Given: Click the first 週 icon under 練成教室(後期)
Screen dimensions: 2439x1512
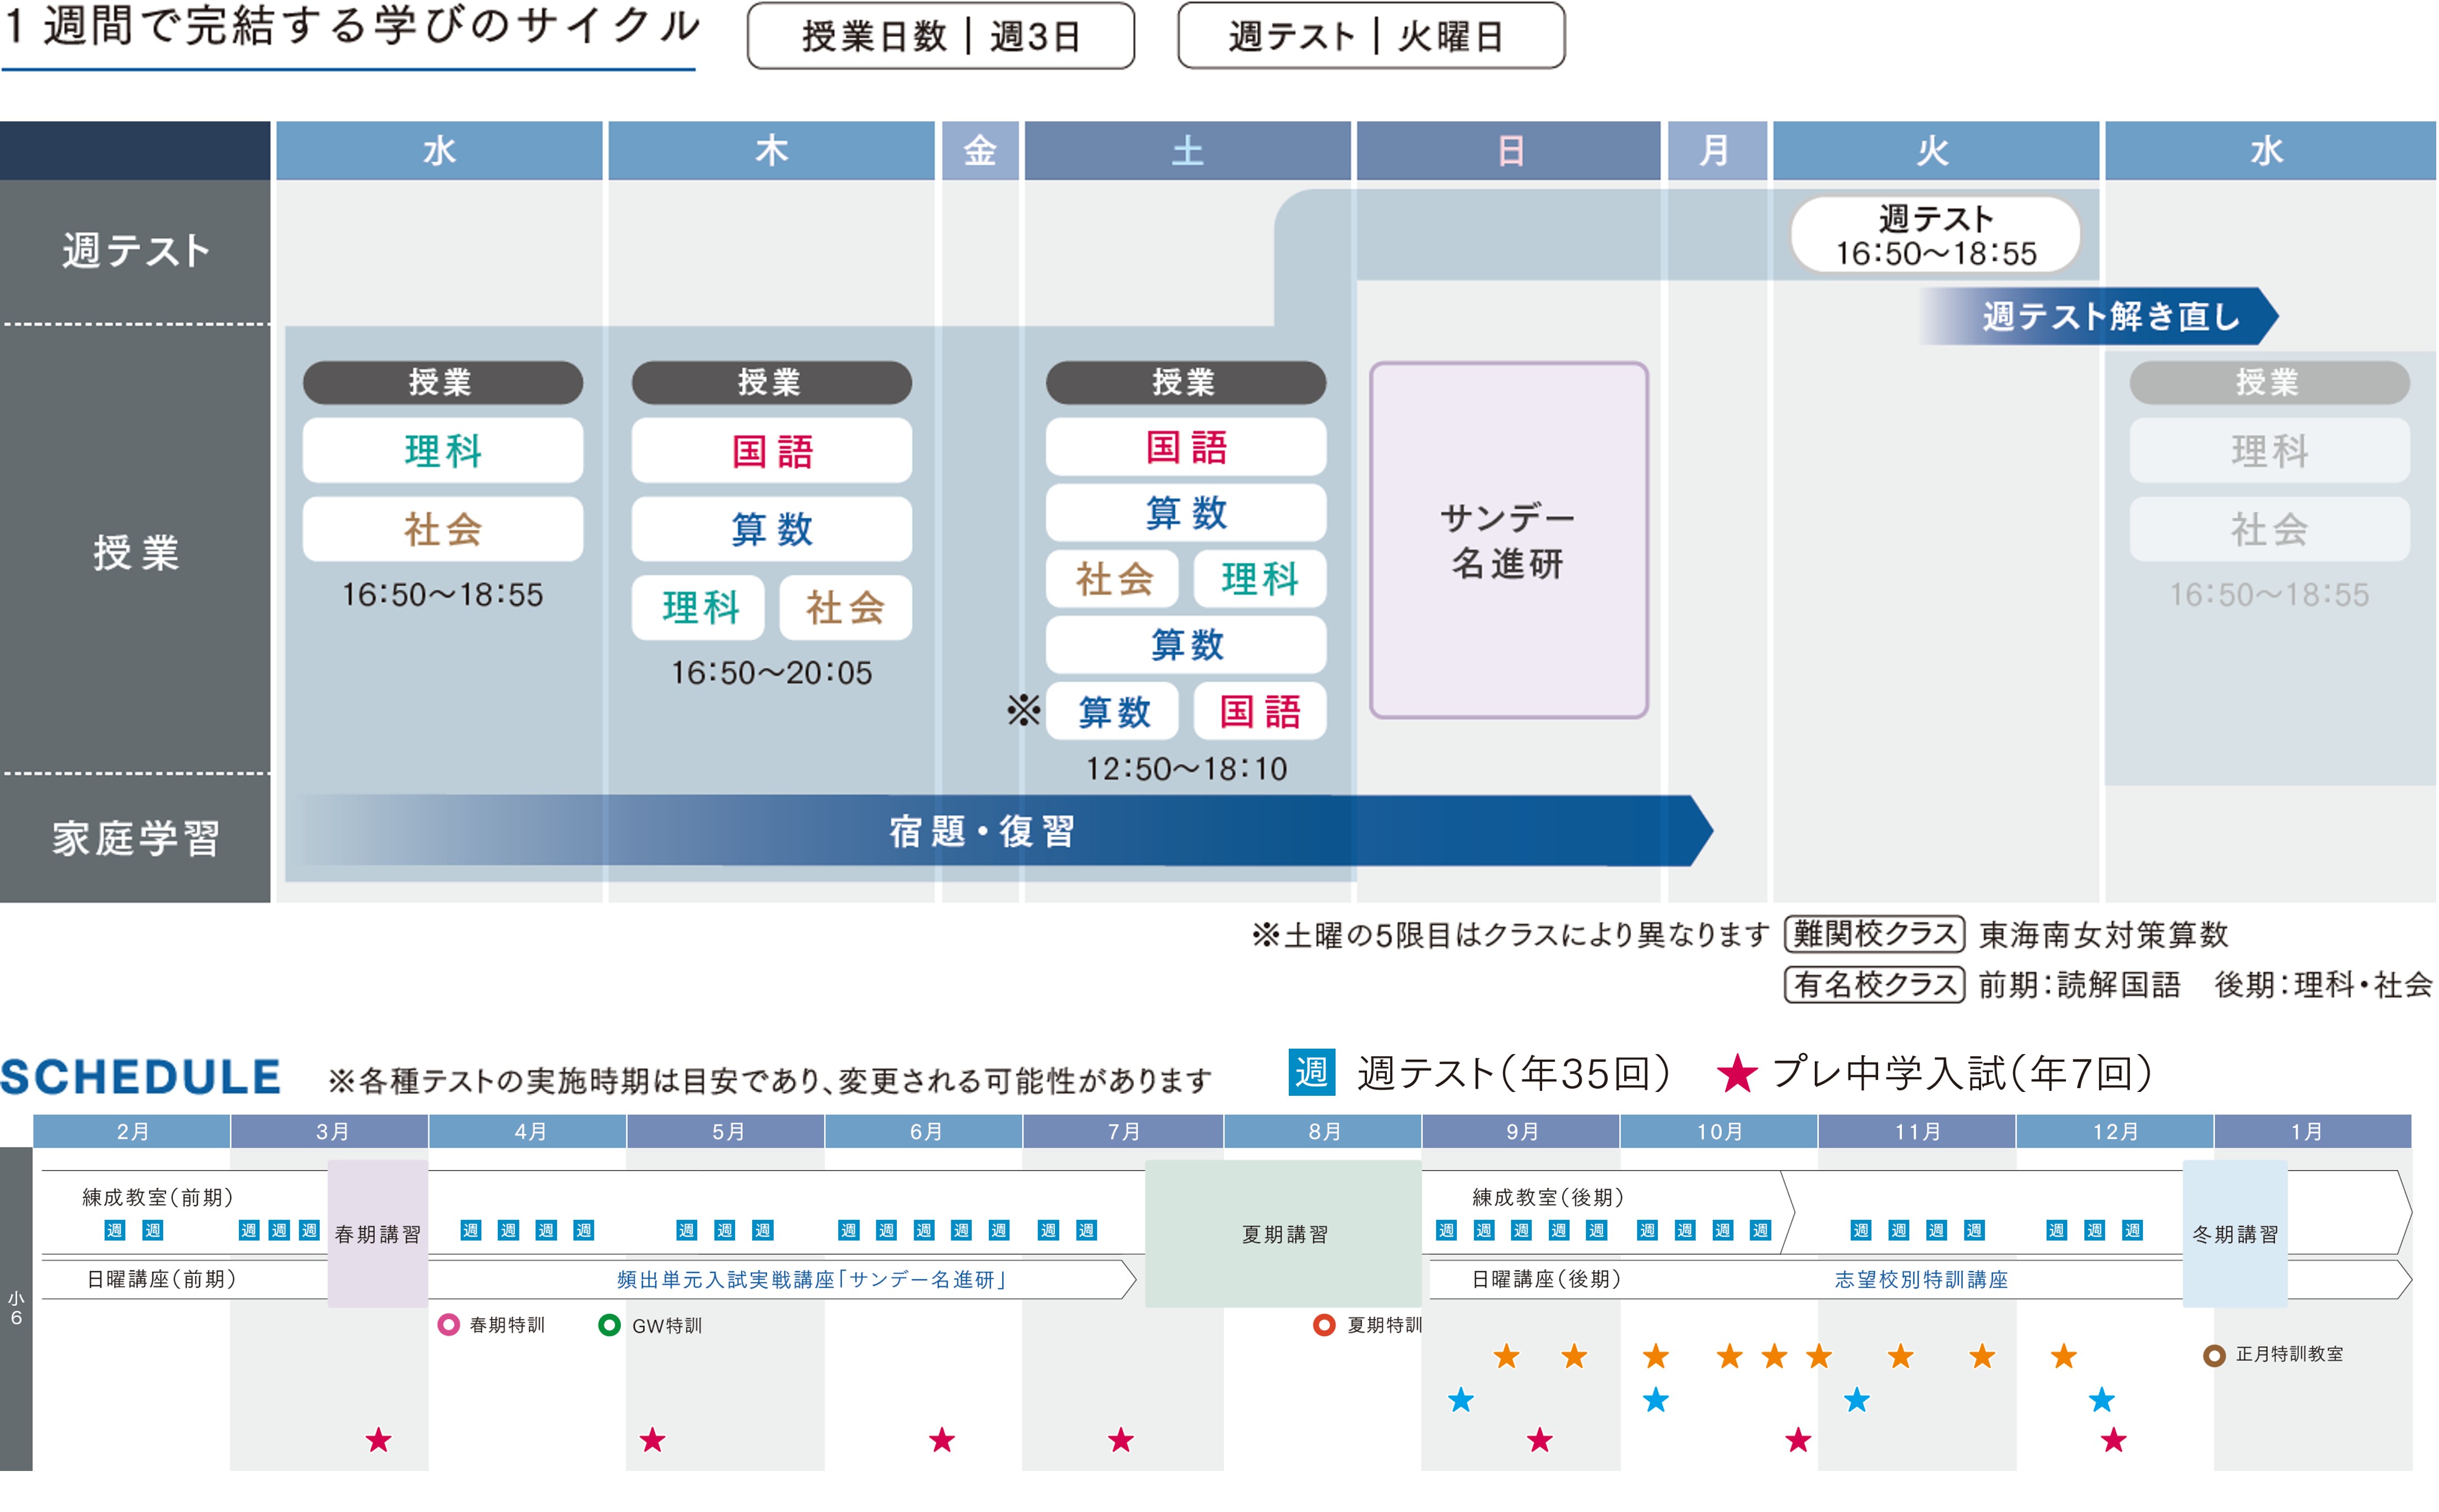Looking at the screenshot, I should coord(1446,1230).
